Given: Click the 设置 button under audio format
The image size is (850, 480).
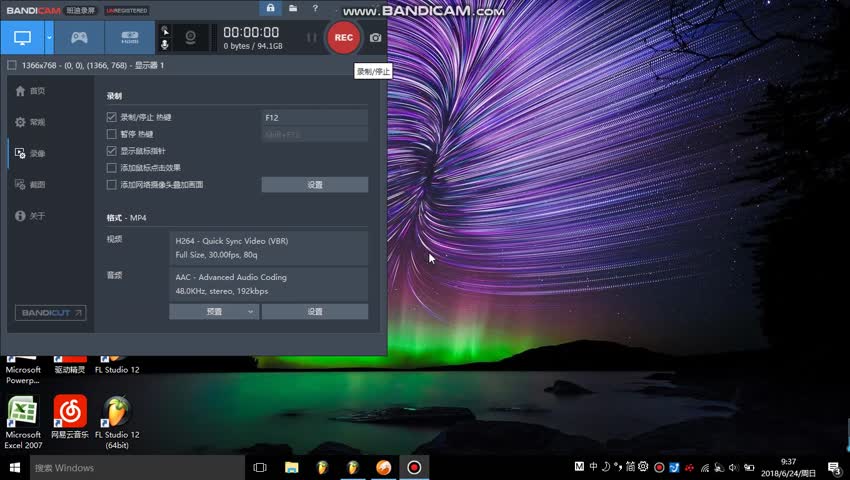Looking at the screenshot, I should pos(314,311).
